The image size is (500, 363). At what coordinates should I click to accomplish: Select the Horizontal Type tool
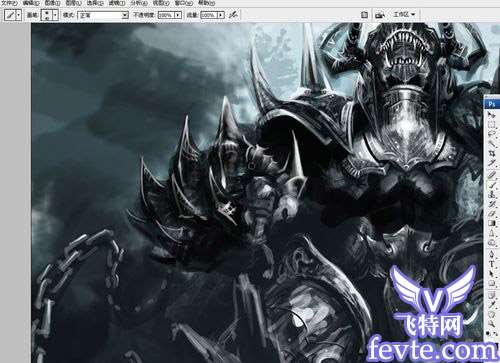click(492, 263)
